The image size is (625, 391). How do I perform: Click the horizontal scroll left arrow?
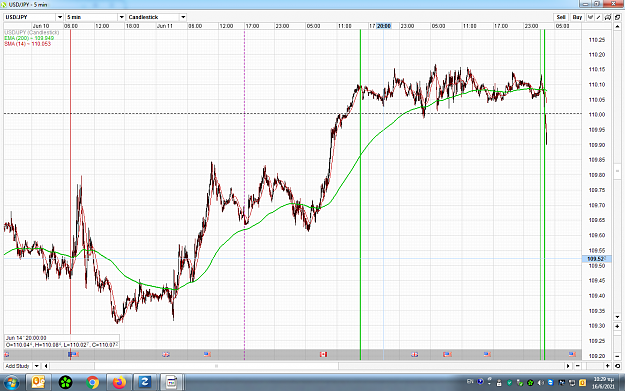click(x=46, y=366)
